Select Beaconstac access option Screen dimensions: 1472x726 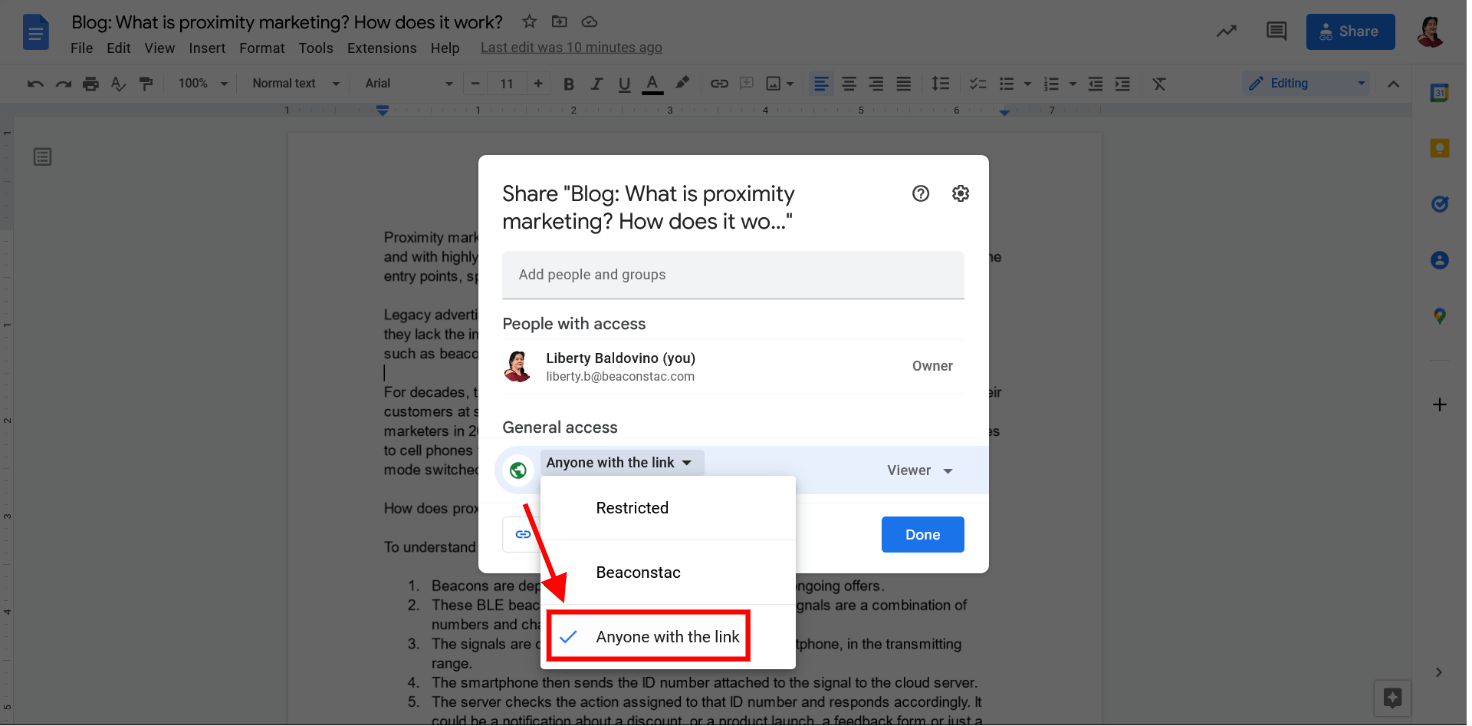tap(668, 572)
